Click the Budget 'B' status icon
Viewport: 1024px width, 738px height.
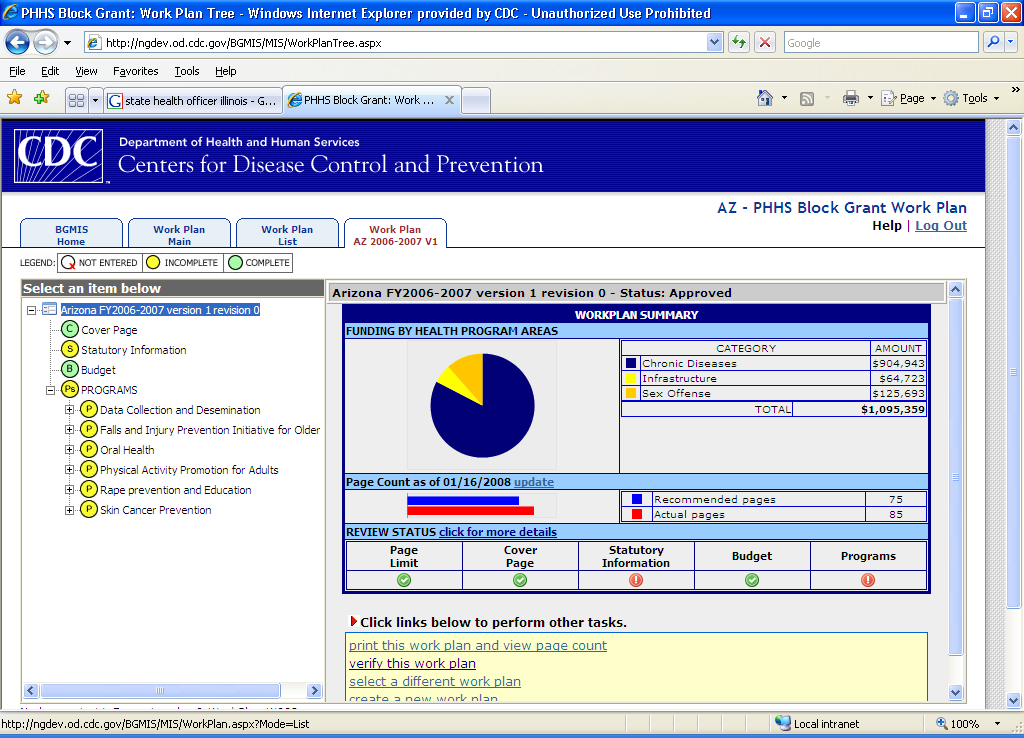click(70, 370)
